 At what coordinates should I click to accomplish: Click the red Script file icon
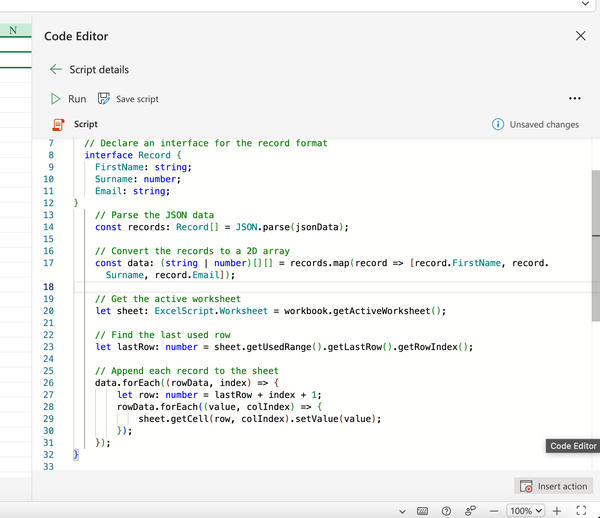tap(58, 124)
